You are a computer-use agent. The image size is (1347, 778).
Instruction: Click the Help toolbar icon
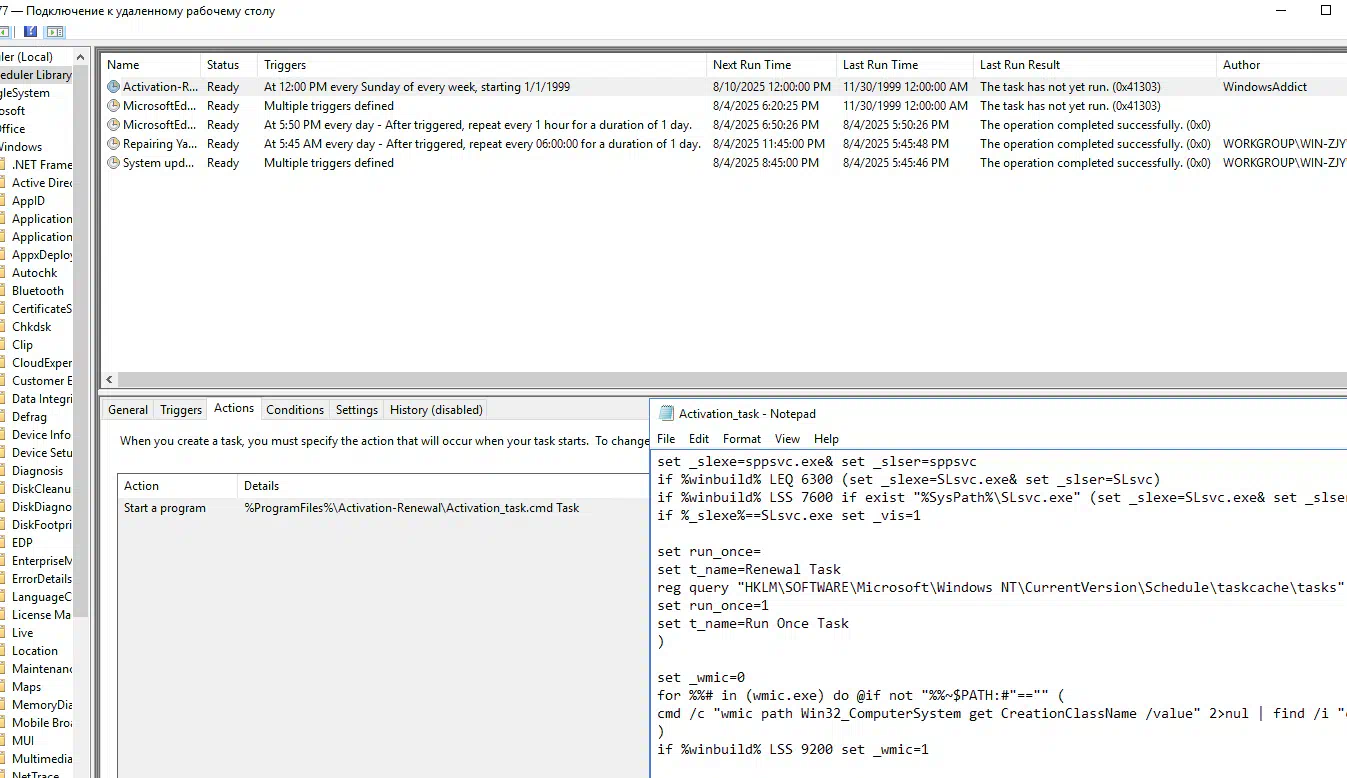tap(31, 33)
